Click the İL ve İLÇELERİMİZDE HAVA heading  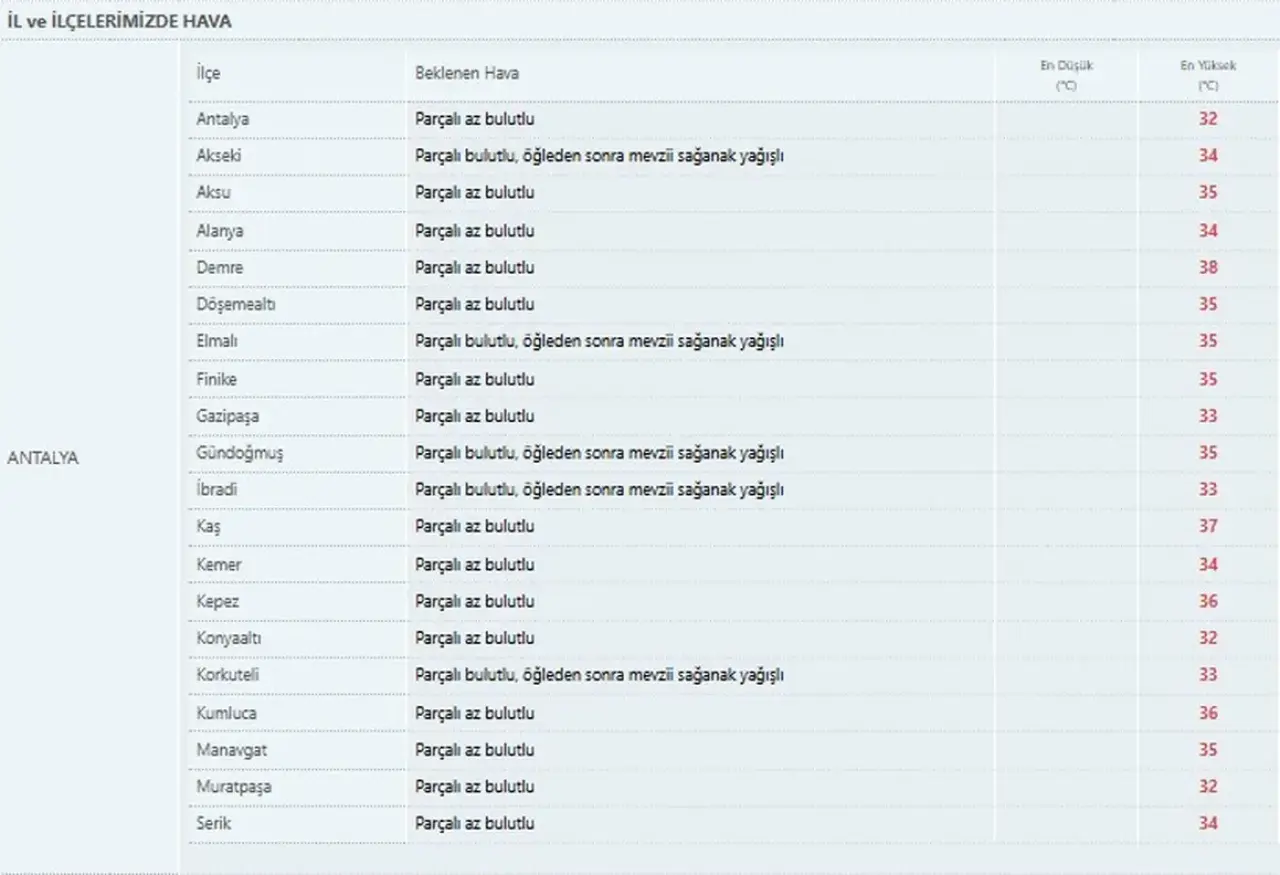coord(119,20)
